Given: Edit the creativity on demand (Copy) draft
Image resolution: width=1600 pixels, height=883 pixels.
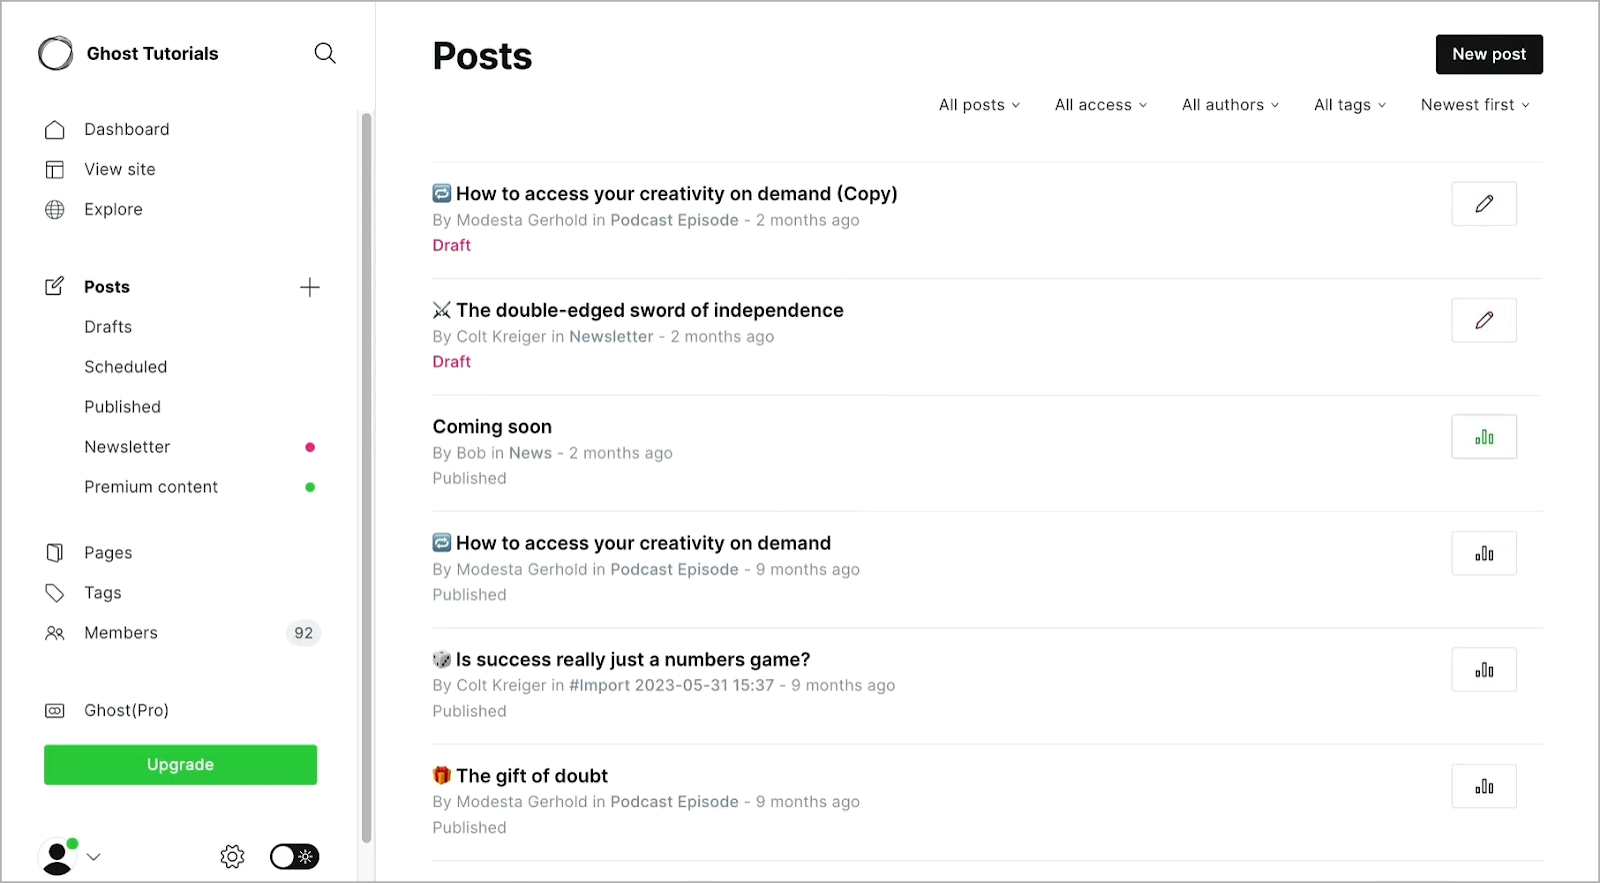Looking at the screenshot, I should [x=1484, y=204].
